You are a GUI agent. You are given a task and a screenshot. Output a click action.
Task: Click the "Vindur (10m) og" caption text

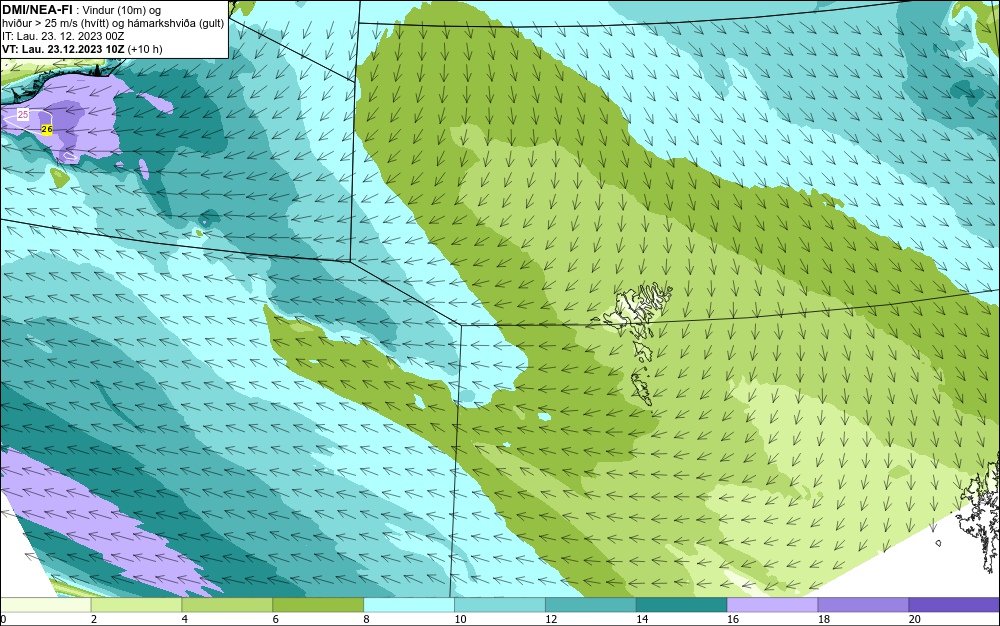122,10
